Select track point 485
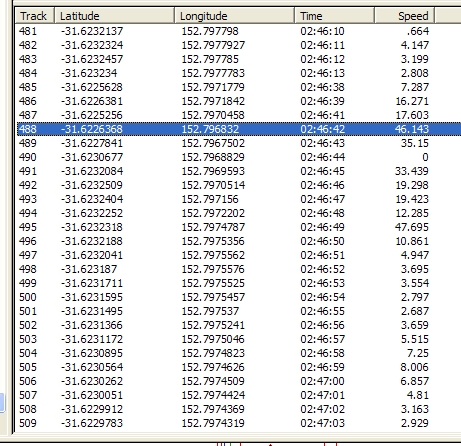 tap(239, 87)
